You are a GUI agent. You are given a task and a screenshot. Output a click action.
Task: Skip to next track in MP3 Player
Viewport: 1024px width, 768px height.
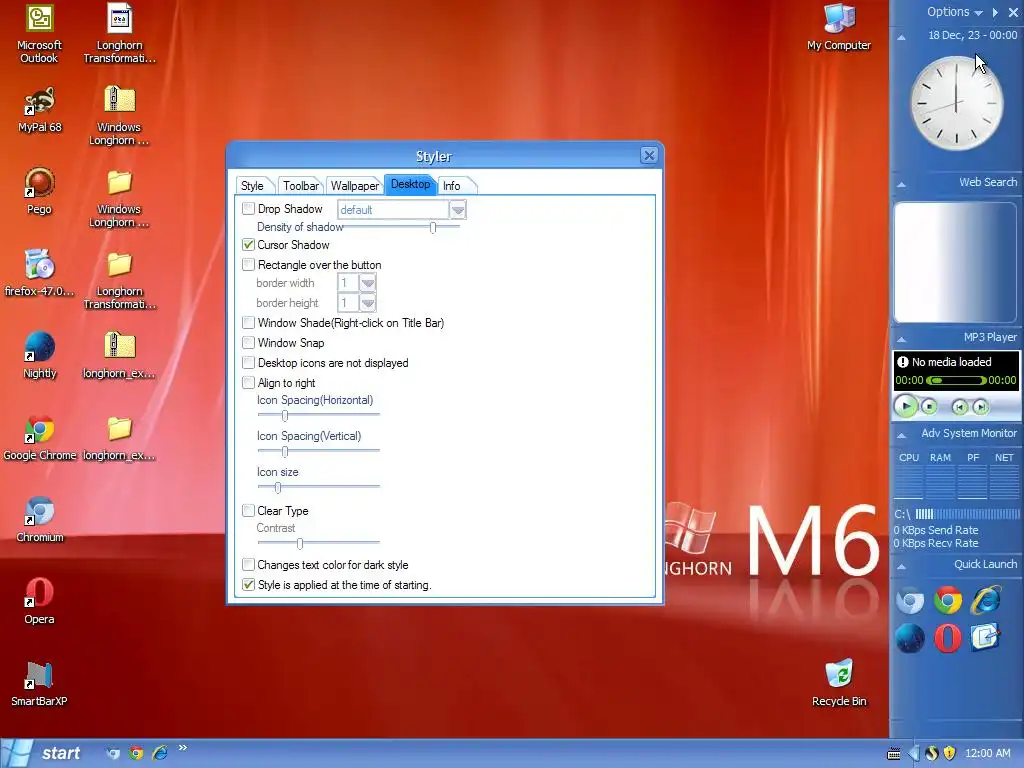click(980, 408)
